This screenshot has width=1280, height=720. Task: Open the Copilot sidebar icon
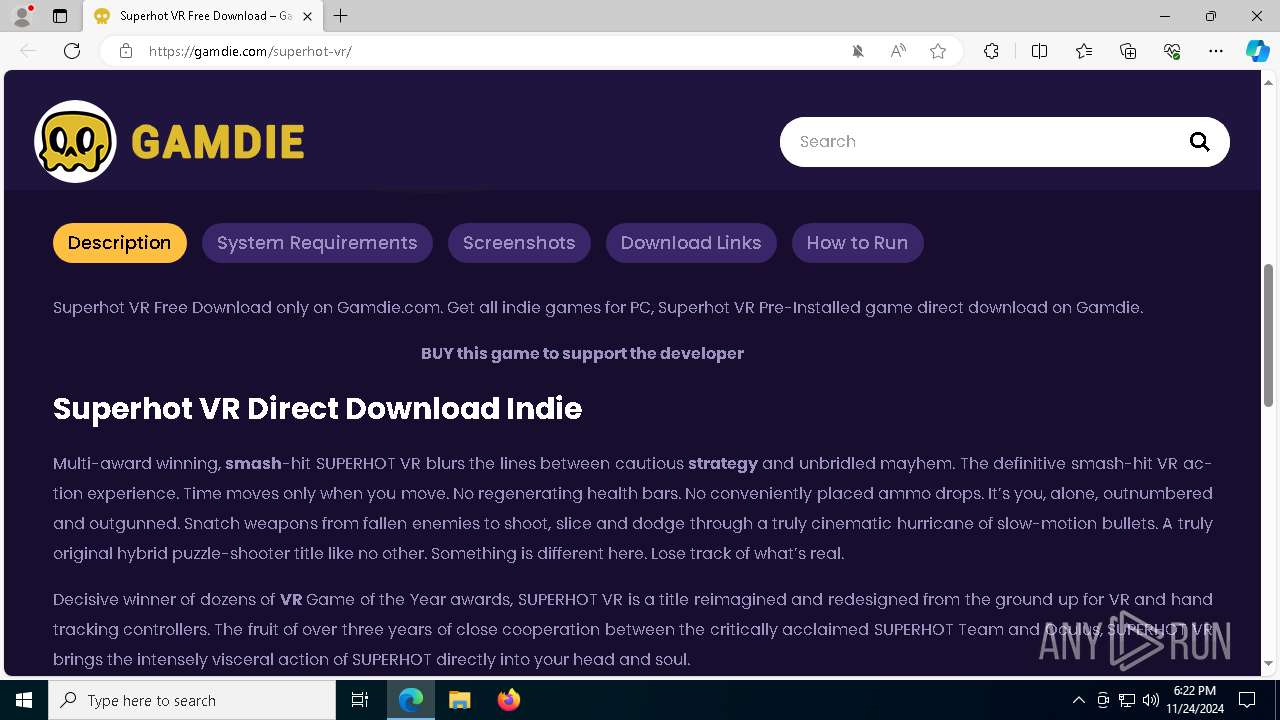(x=1258, y=51)
